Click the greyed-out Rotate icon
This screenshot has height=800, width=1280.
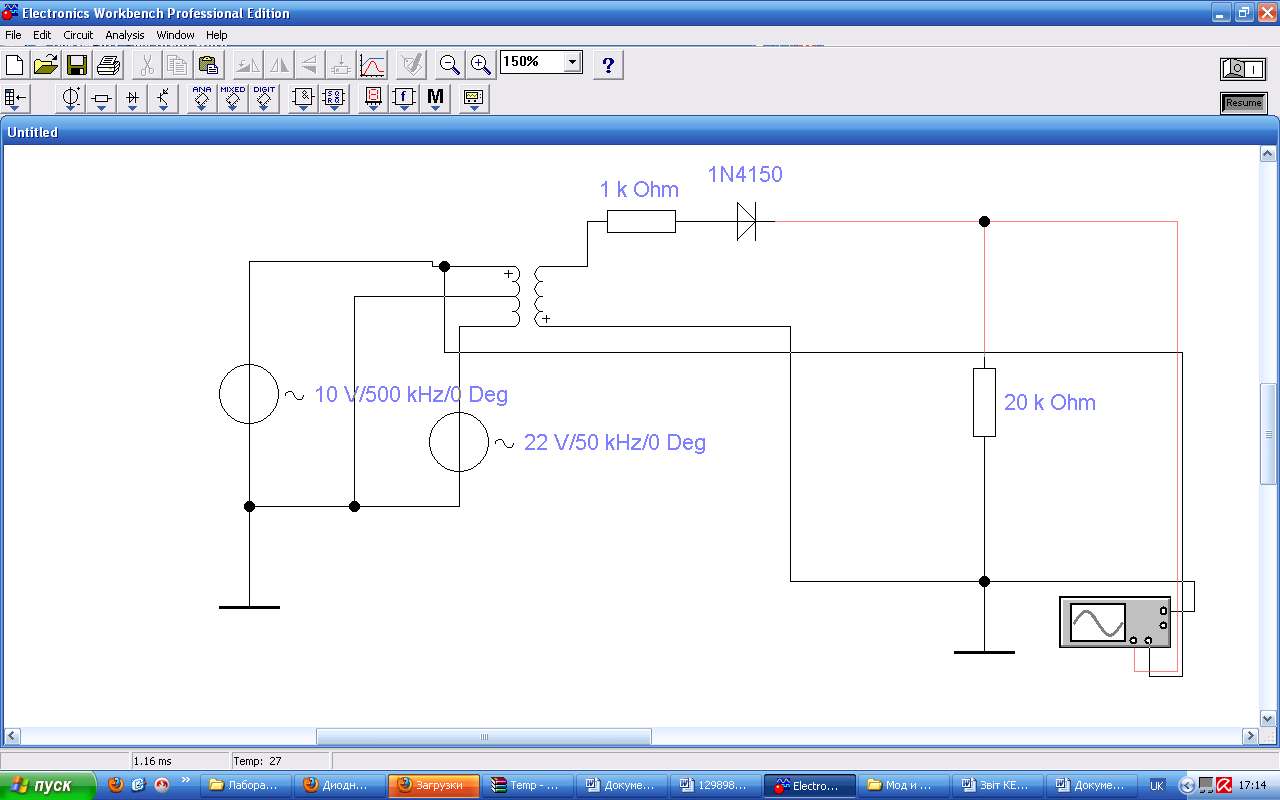click(247, 66)
